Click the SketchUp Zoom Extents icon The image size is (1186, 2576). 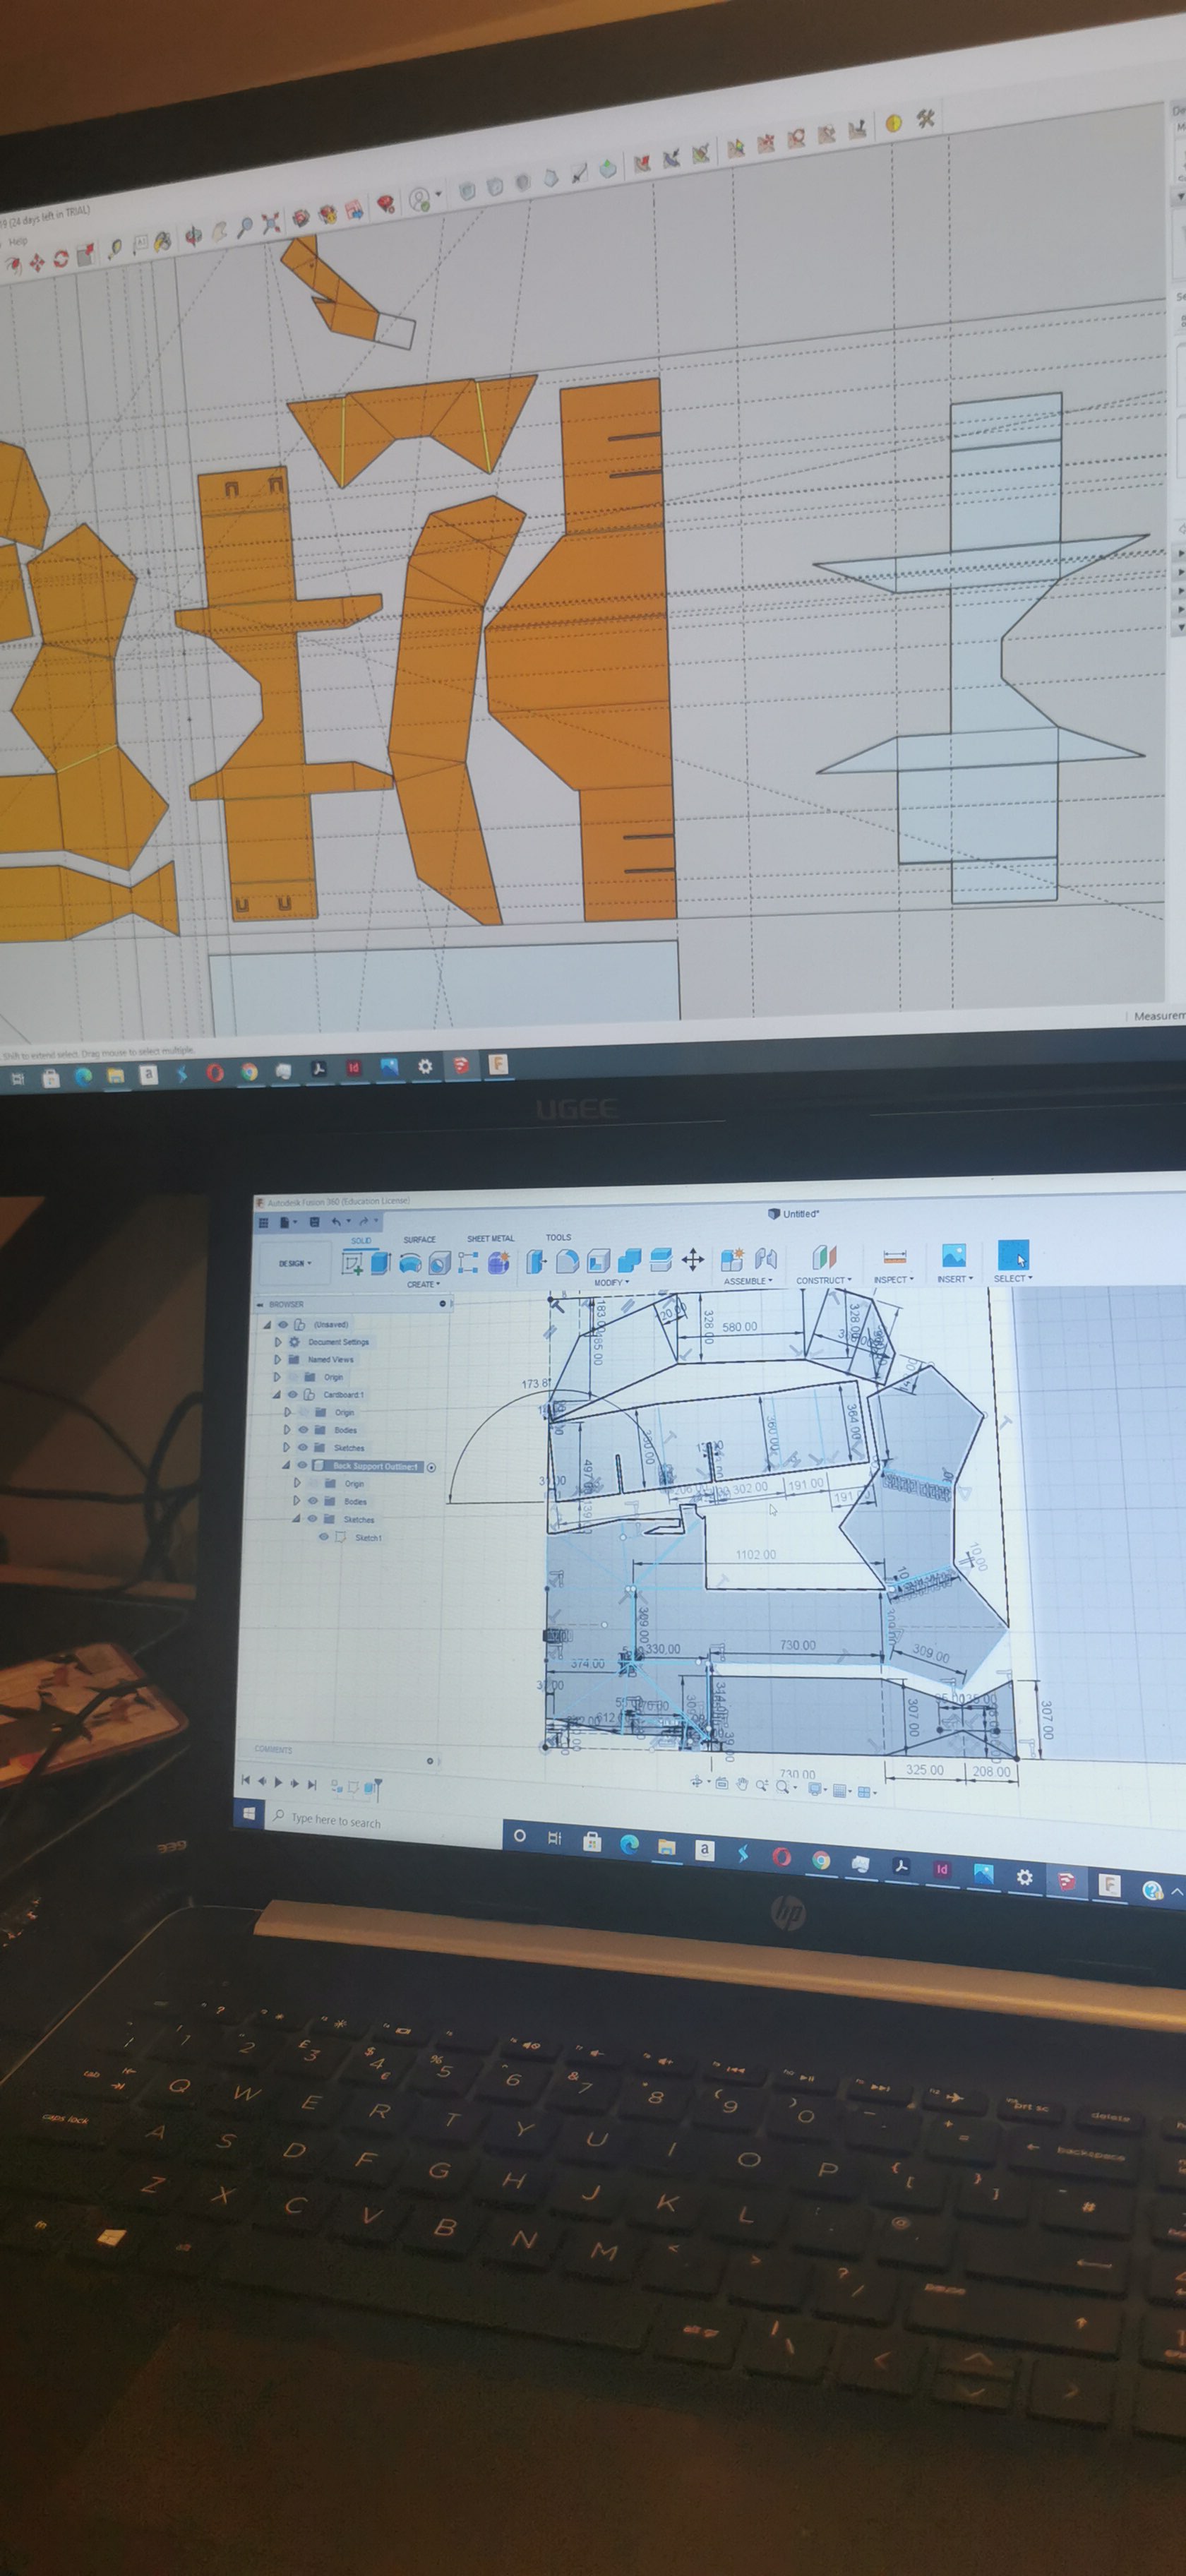(271, 223)
